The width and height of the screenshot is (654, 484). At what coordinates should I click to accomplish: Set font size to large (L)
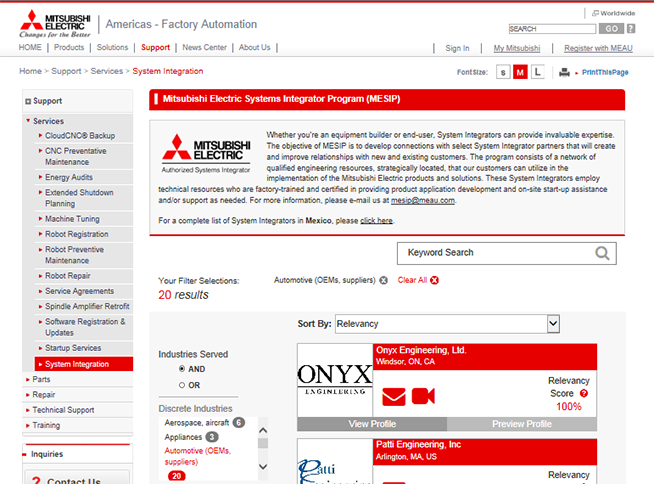pyautogui.click(x=537, y=72)
